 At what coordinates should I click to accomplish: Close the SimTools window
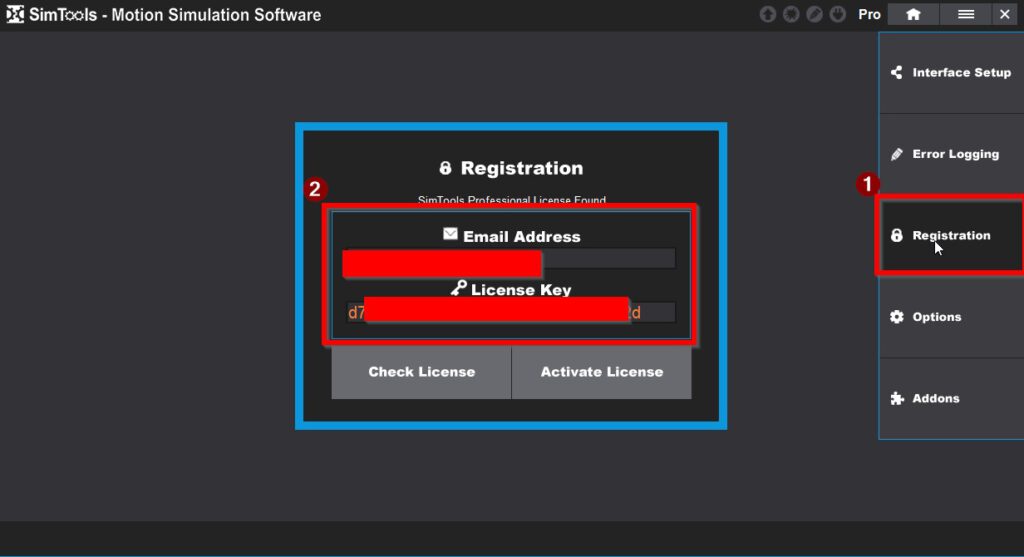pyautogui.click(x=1005, y=14)
